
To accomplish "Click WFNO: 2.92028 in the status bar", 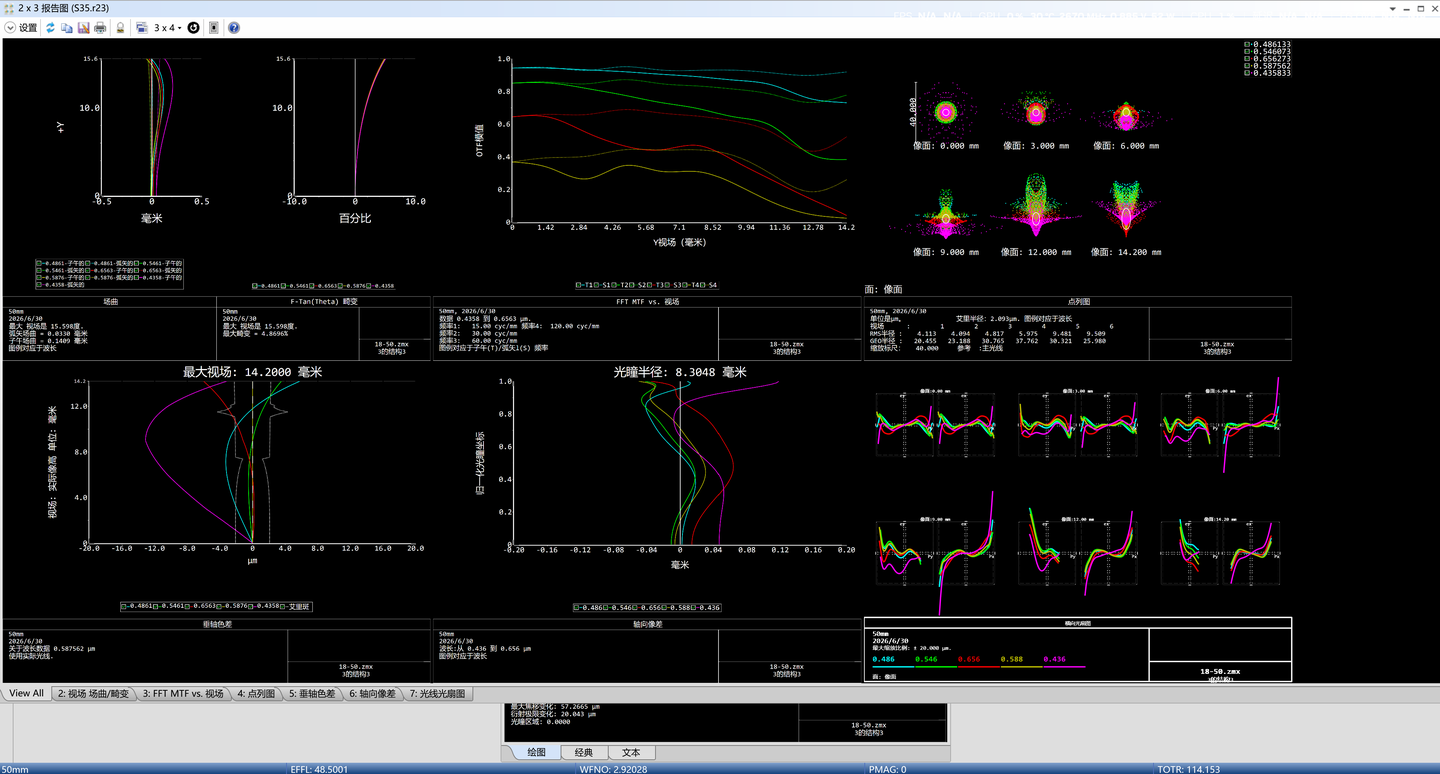I will point(613,769).
